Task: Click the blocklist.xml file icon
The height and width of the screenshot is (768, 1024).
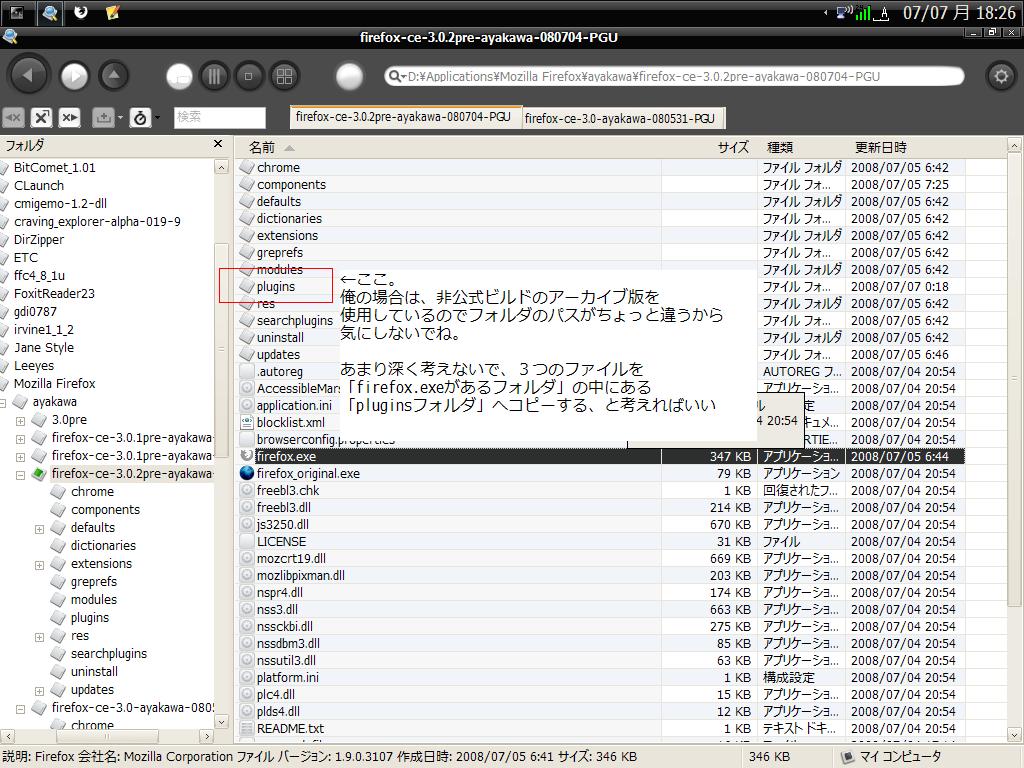Action: pos(247,422)
